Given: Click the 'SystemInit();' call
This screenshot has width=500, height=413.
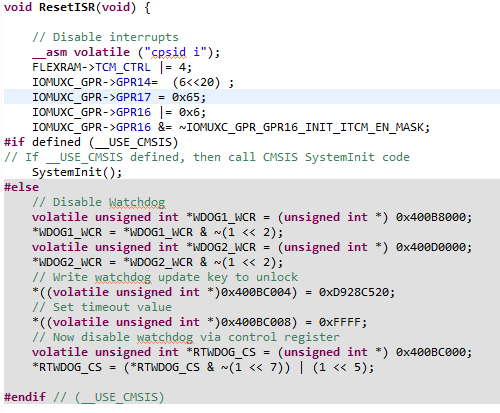Looking at the screenshot, I should click(77, 172).
